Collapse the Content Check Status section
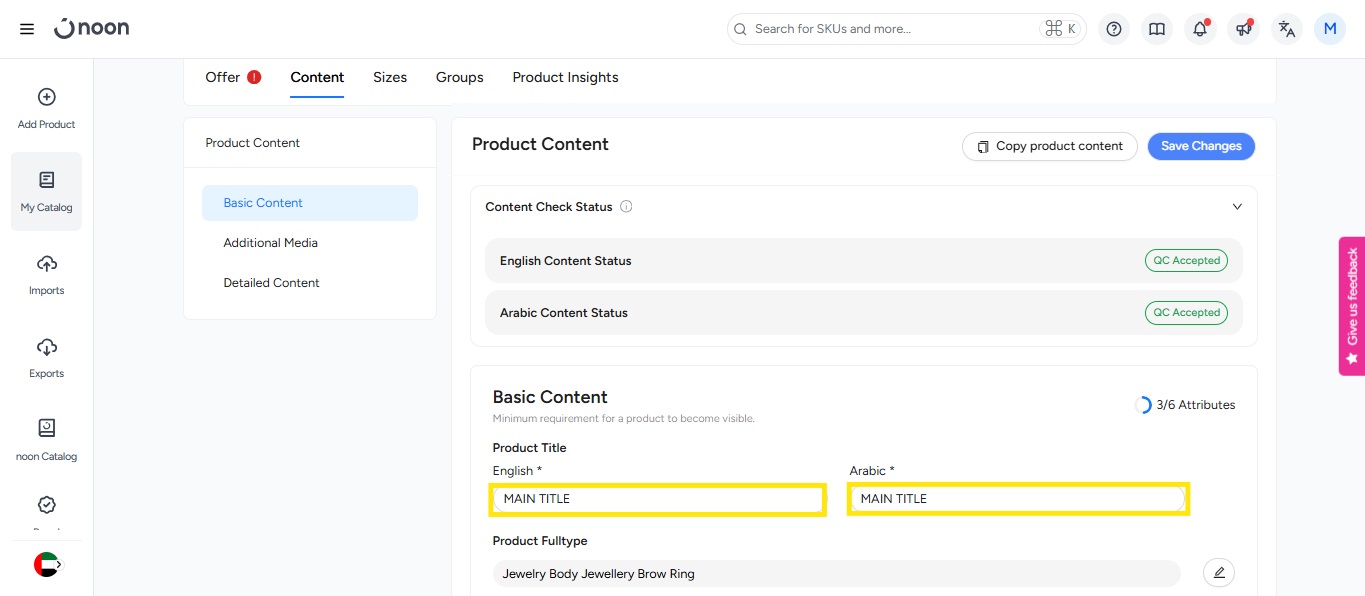Viewport: 1365px width, 596px height. pos(1237,207)
